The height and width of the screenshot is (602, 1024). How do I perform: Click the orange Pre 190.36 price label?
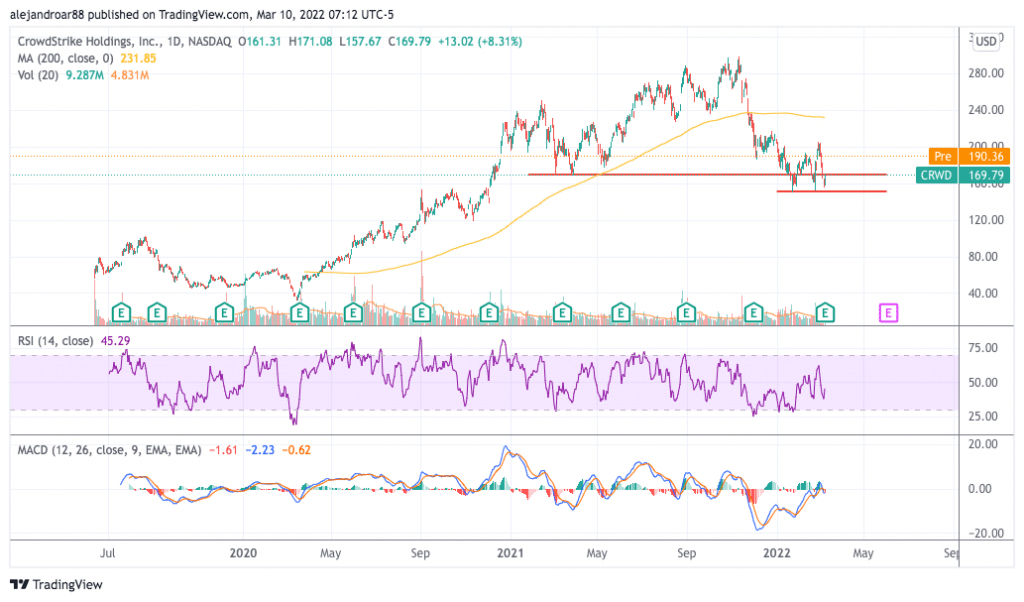(x=969, y=157)
